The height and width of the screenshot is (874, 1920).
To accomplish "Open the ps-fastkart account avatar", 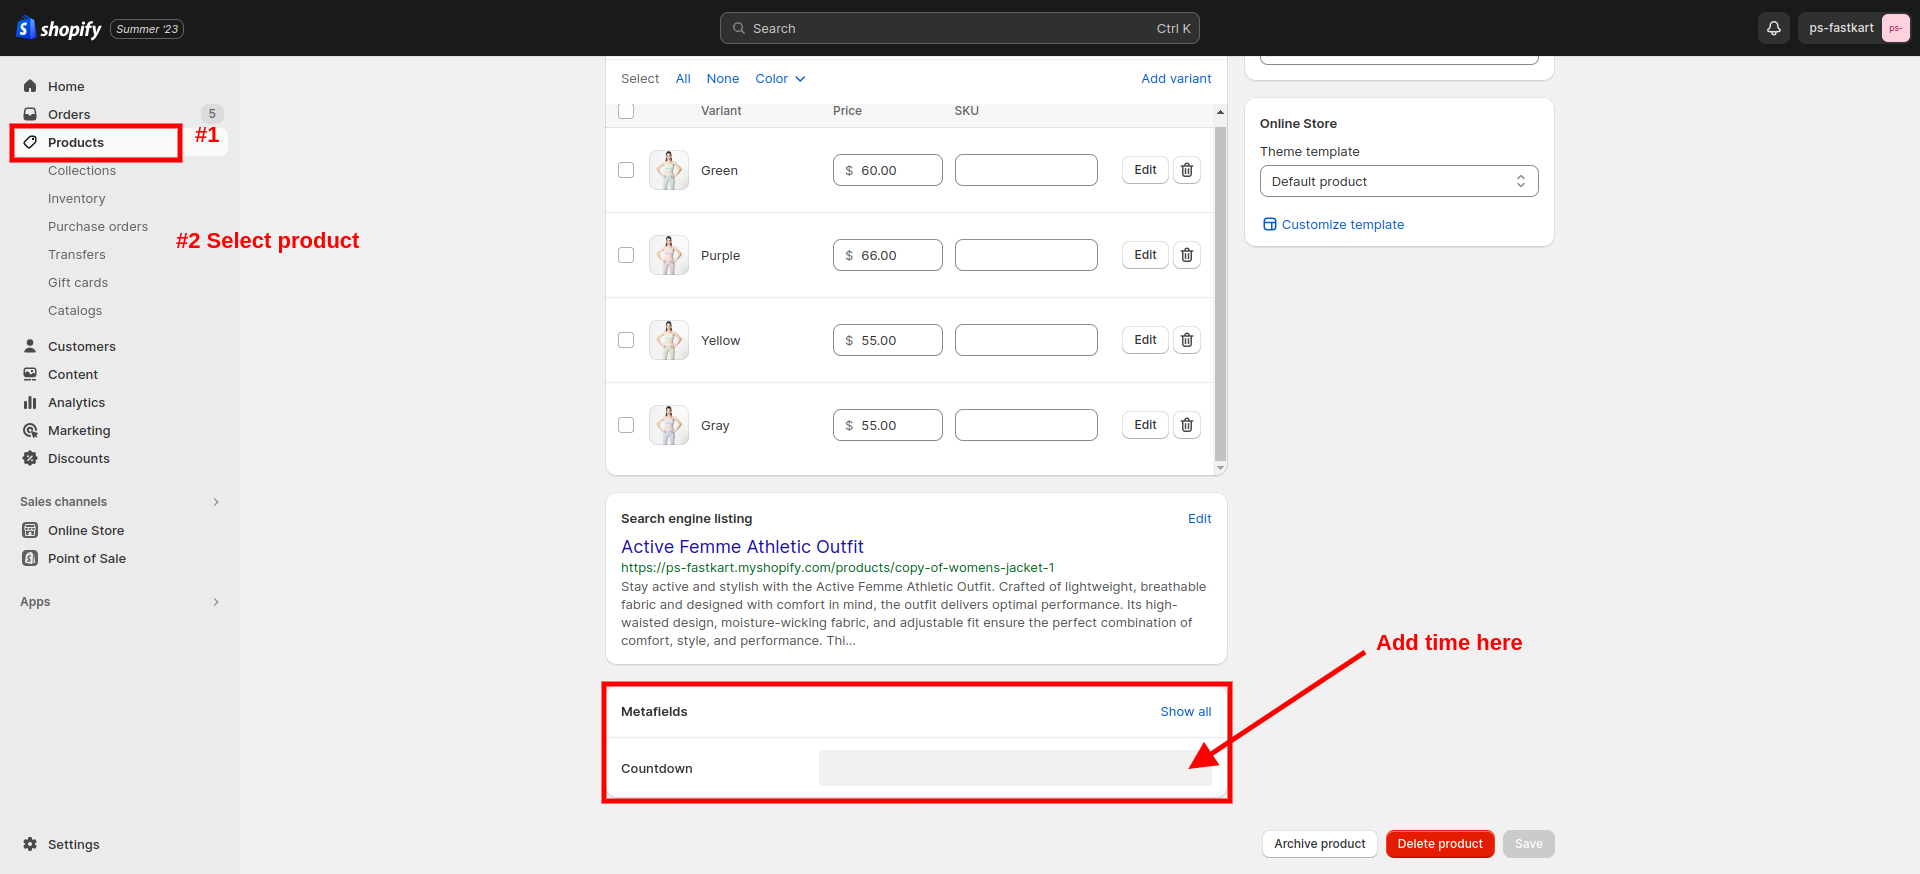I will point(1895,28).
